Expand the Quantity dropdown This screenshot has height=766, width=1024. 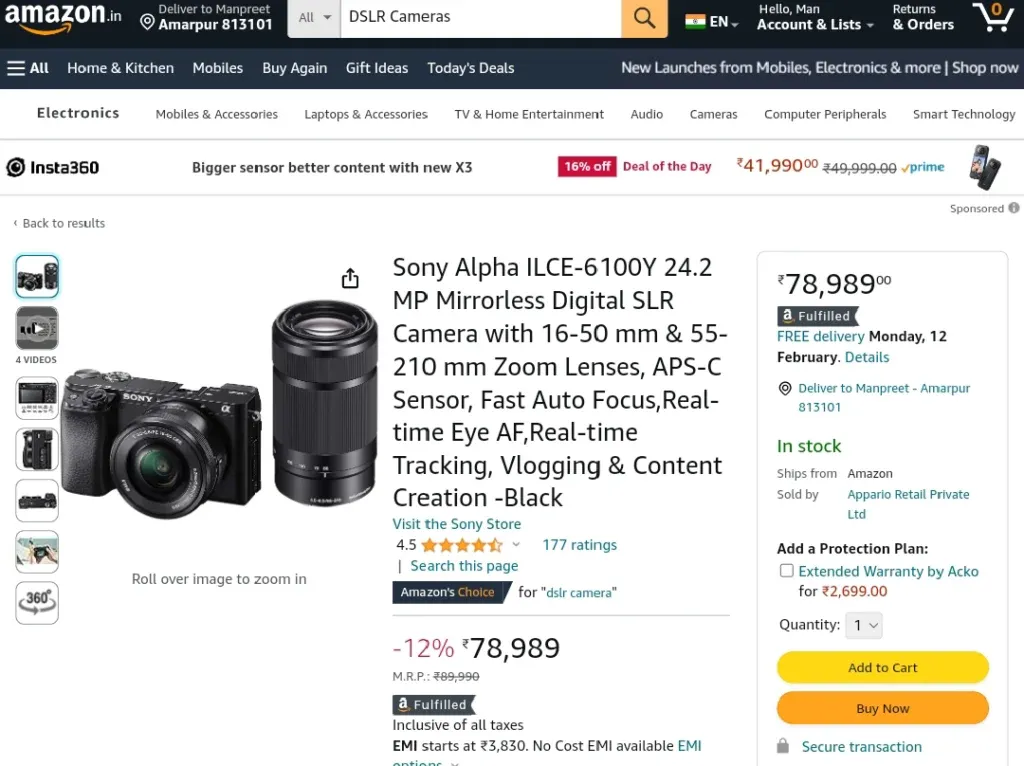pos(864,626)
